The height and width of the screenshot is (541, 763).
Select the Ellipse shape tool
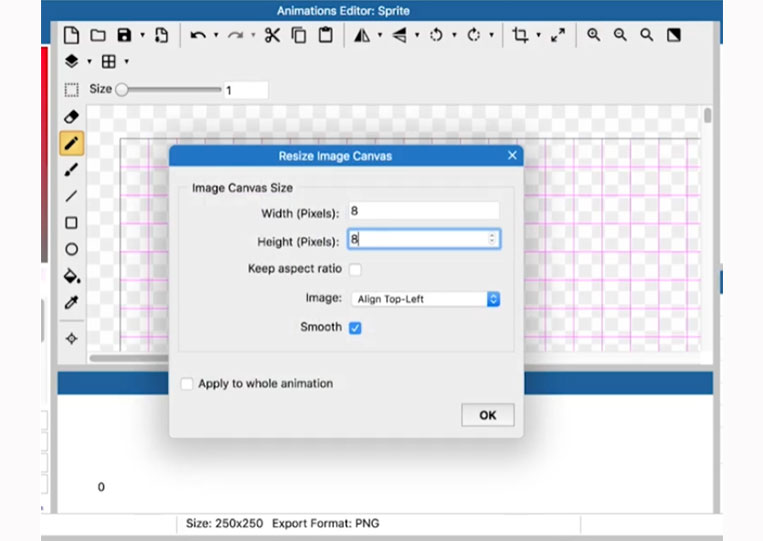click(x=72, y=249)
